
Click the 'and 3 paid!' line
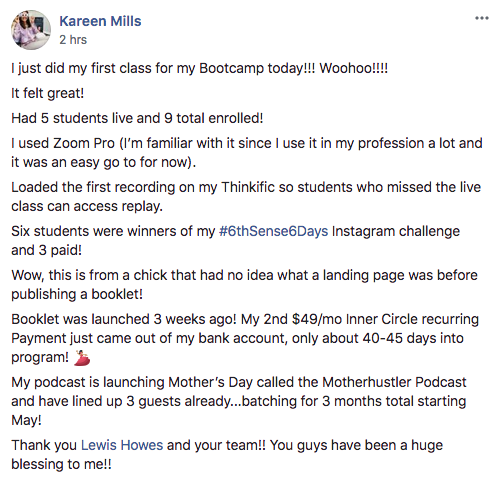(46, 250)
